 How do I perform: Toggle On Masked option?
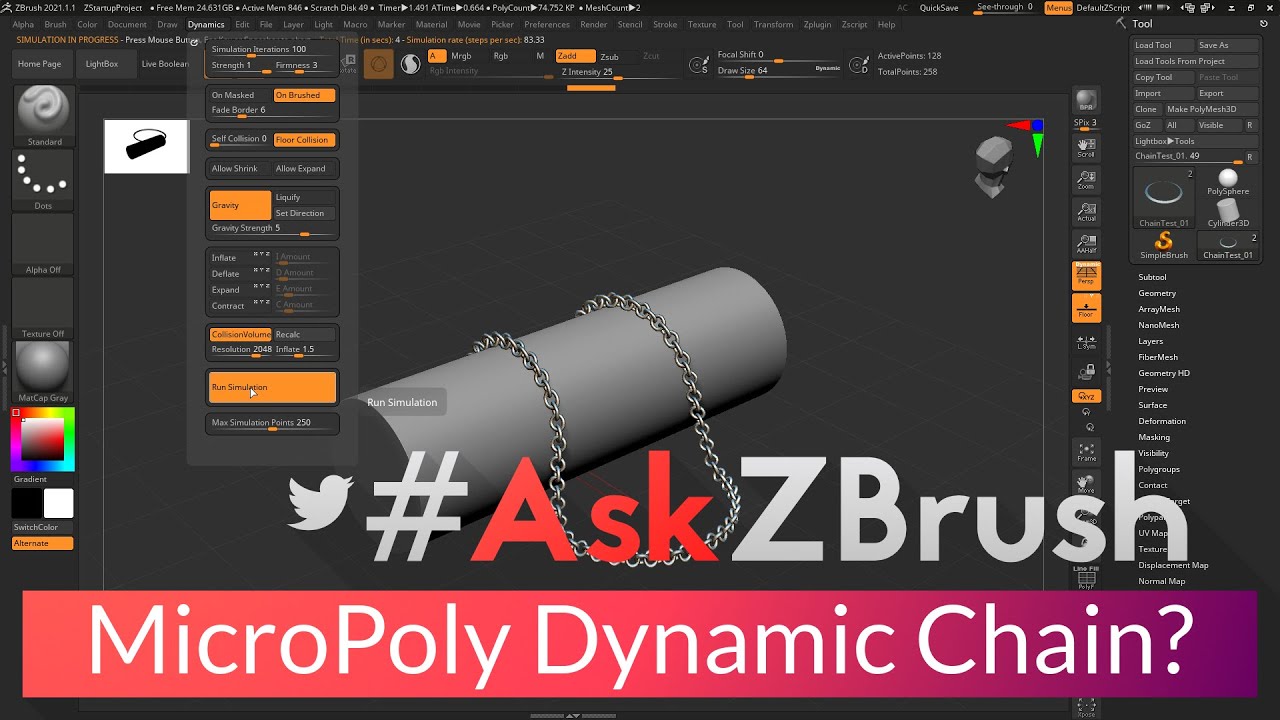tap(239, 95)
